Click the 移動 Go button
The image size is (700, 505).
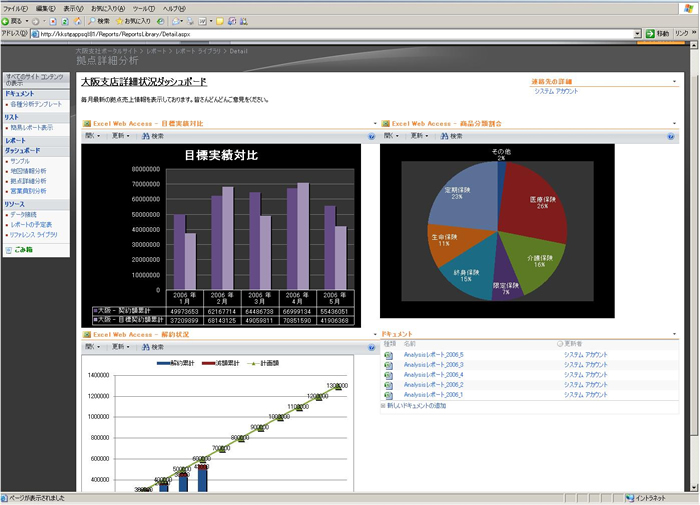pos(658,34)
